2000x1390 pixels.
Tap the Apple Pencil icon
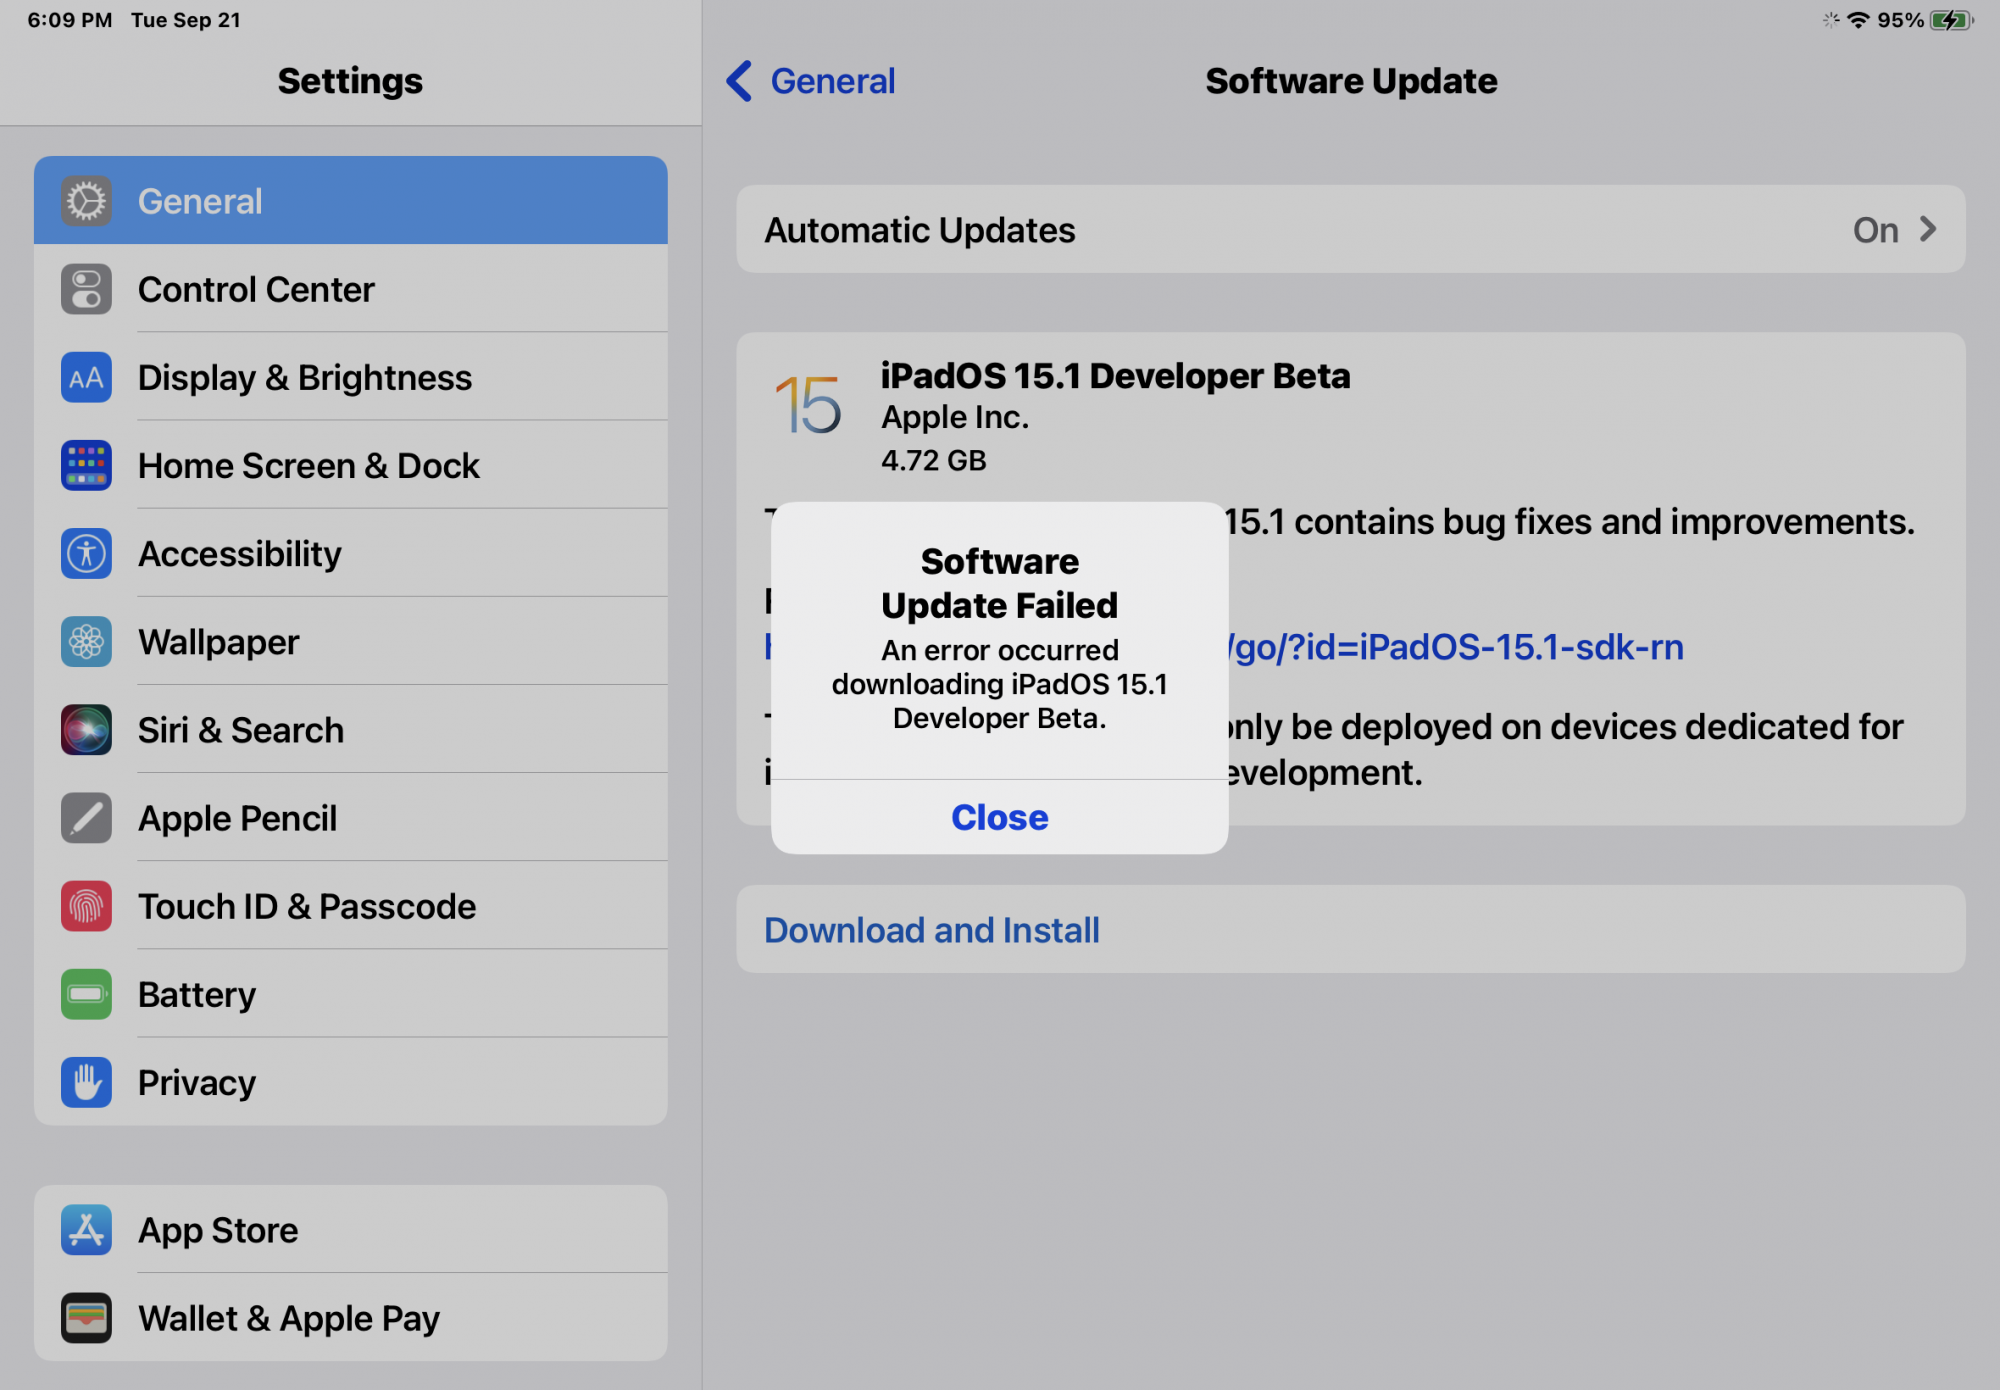[x=86, y=817]
